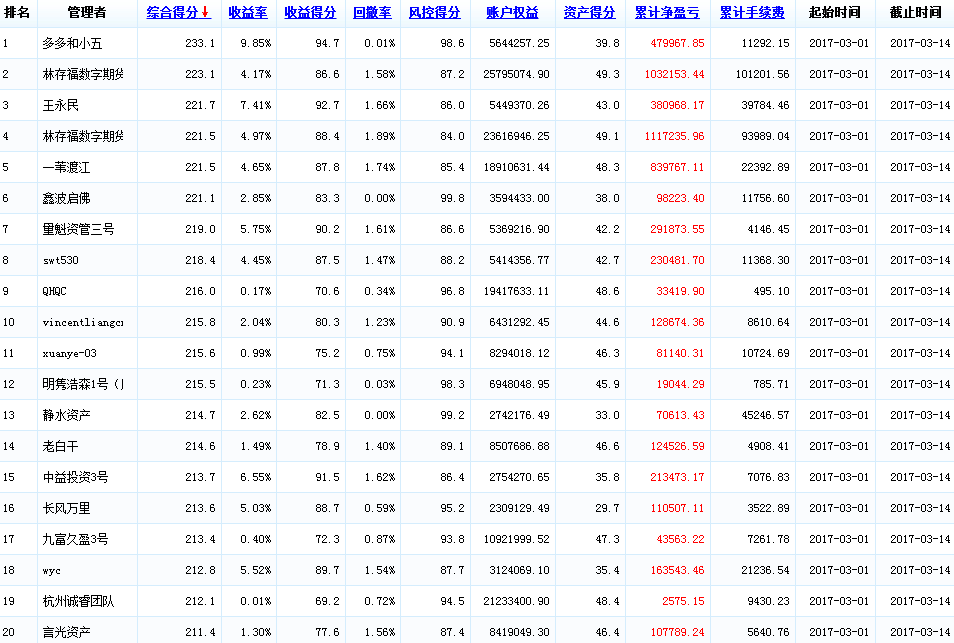Image resolution: width=954 pixels, height=643 pixels.
Task: Click manager name xuanye-03
Action: 69,353
